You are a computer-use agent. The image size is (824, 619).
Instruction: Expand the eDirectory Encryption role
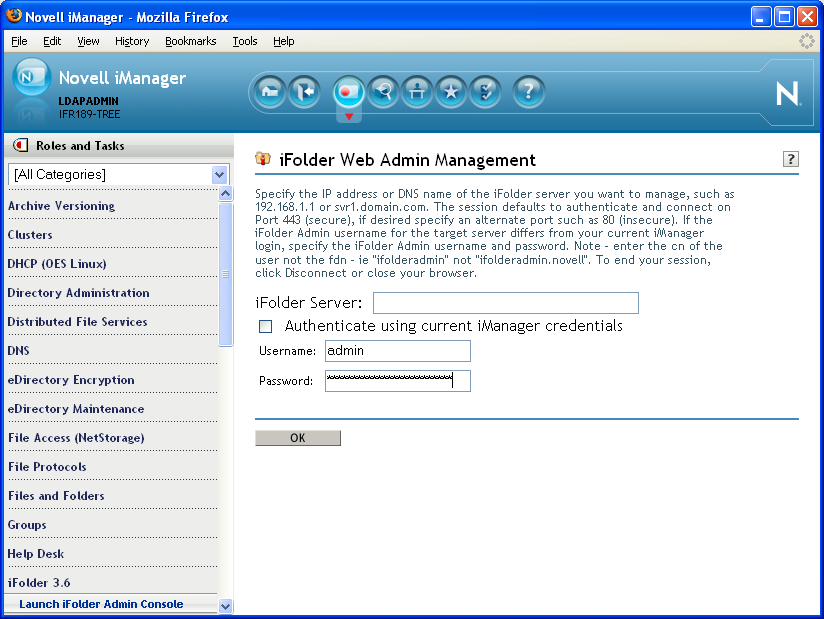pos(71,380)
